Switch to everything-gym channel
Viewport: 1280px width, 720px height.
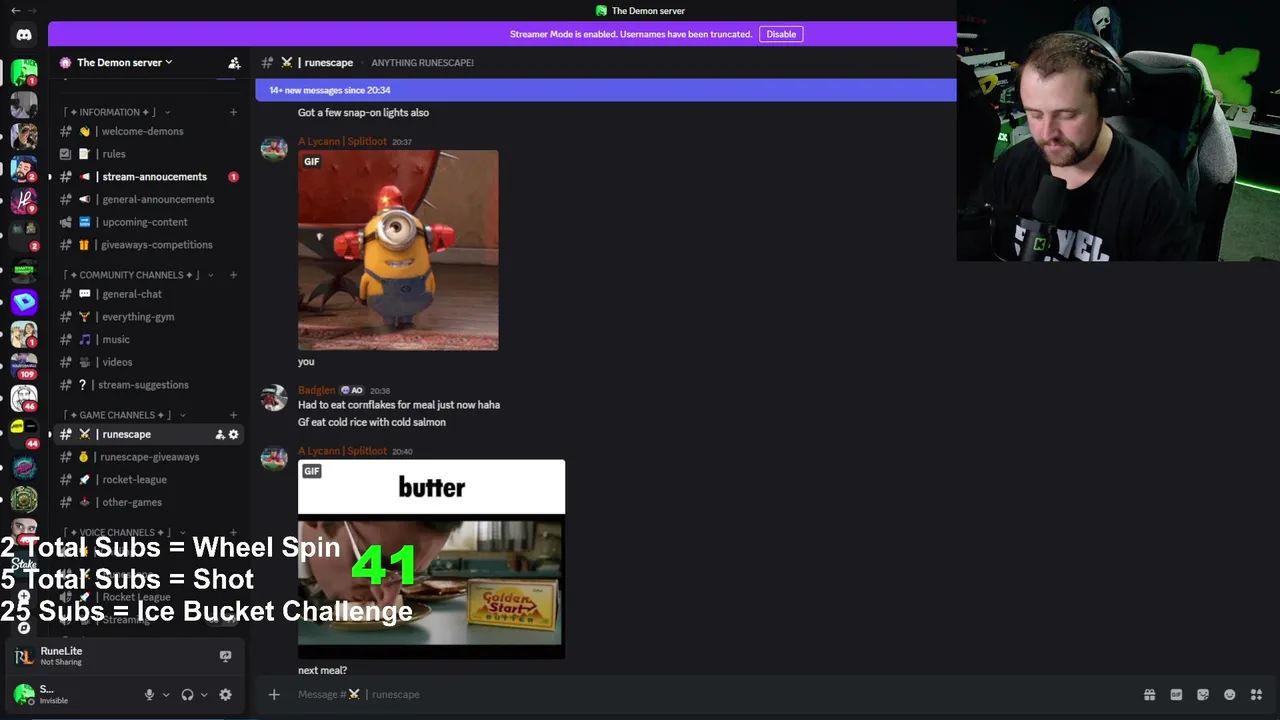pos(147,317)
